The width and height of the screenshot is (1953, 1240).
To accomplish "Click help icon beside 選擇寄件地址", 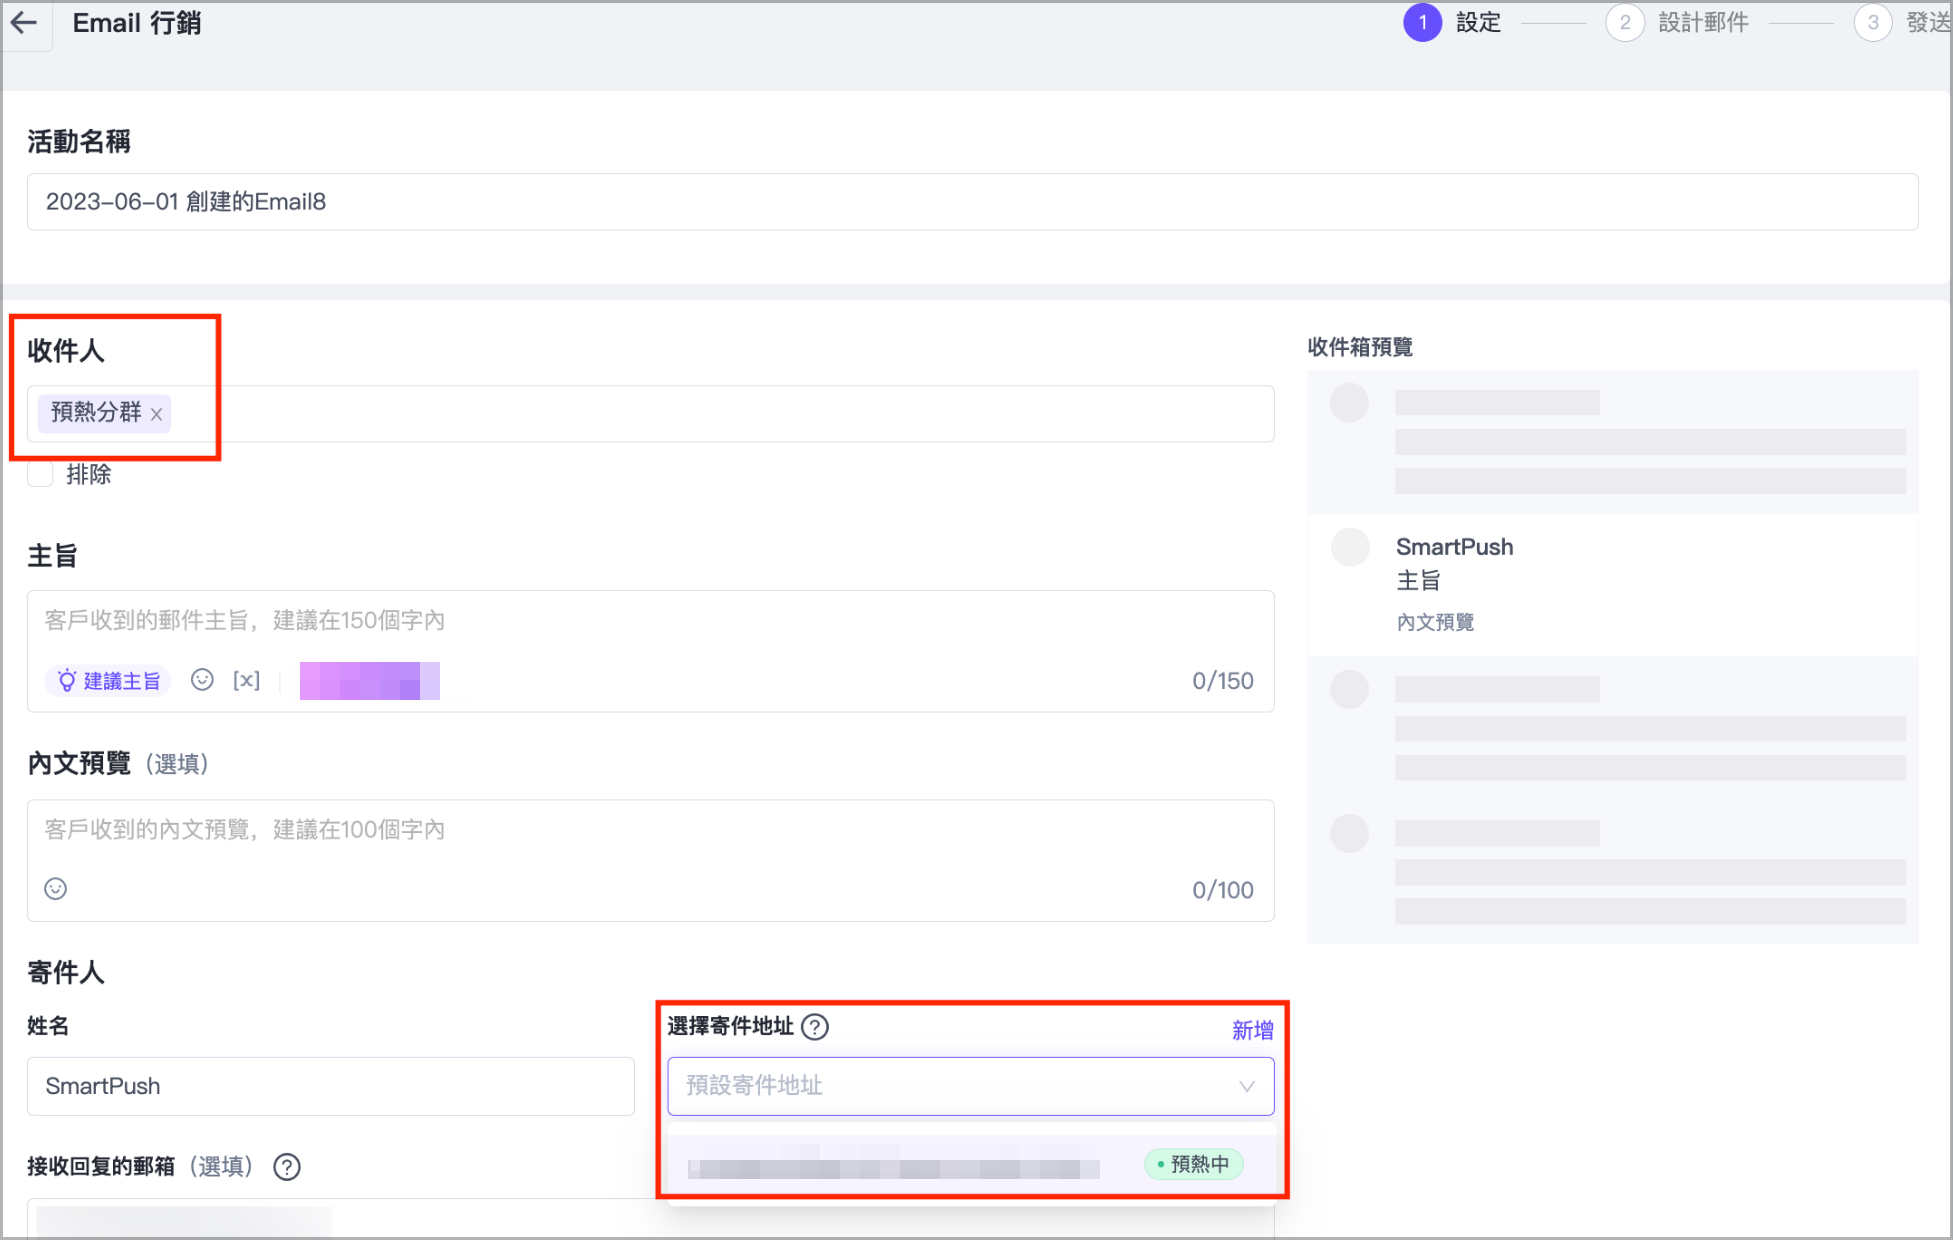I will click(815, 1027).
